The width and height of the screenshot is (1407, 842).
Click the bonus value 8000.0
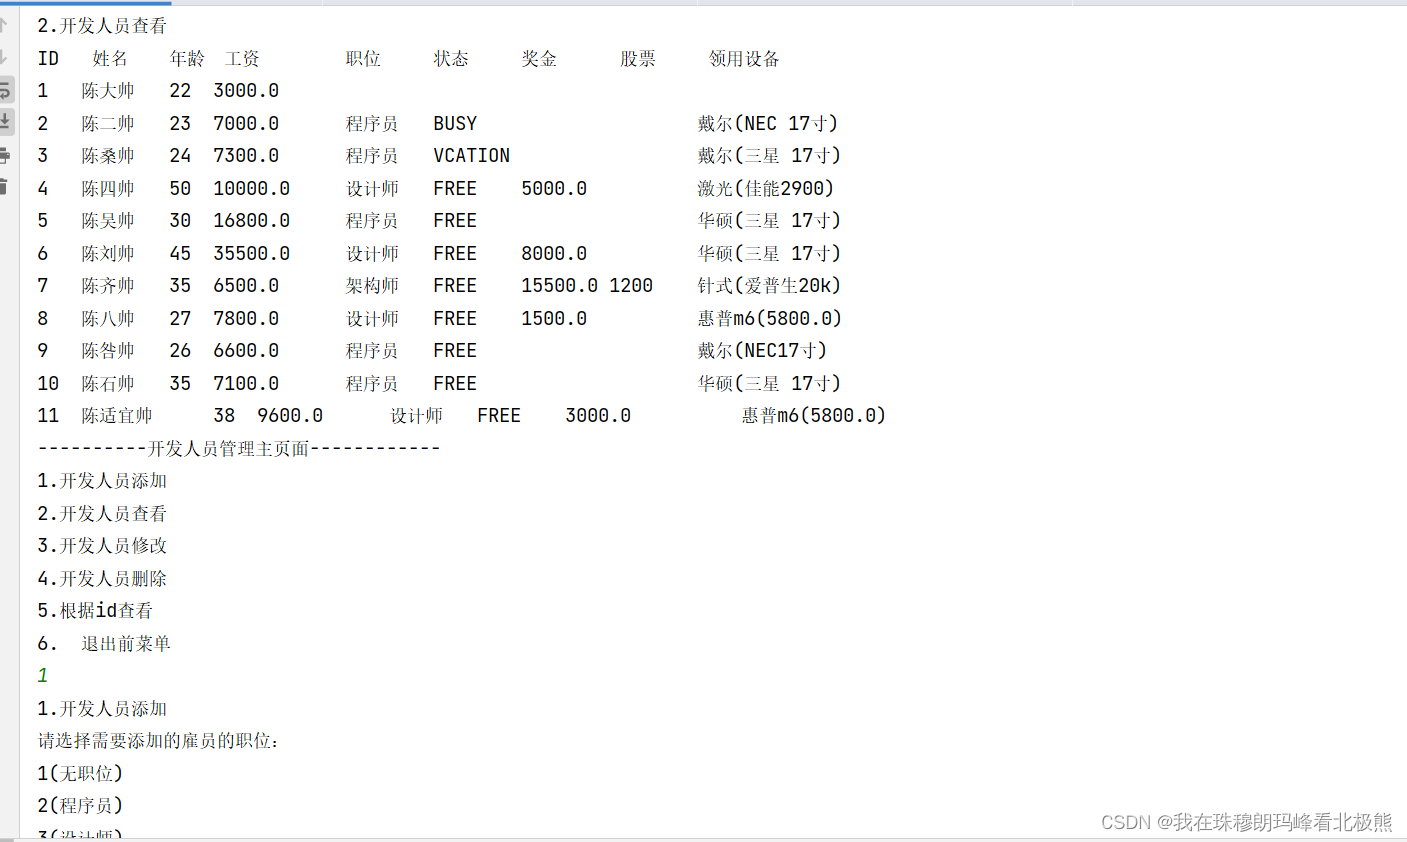[554, 253]
